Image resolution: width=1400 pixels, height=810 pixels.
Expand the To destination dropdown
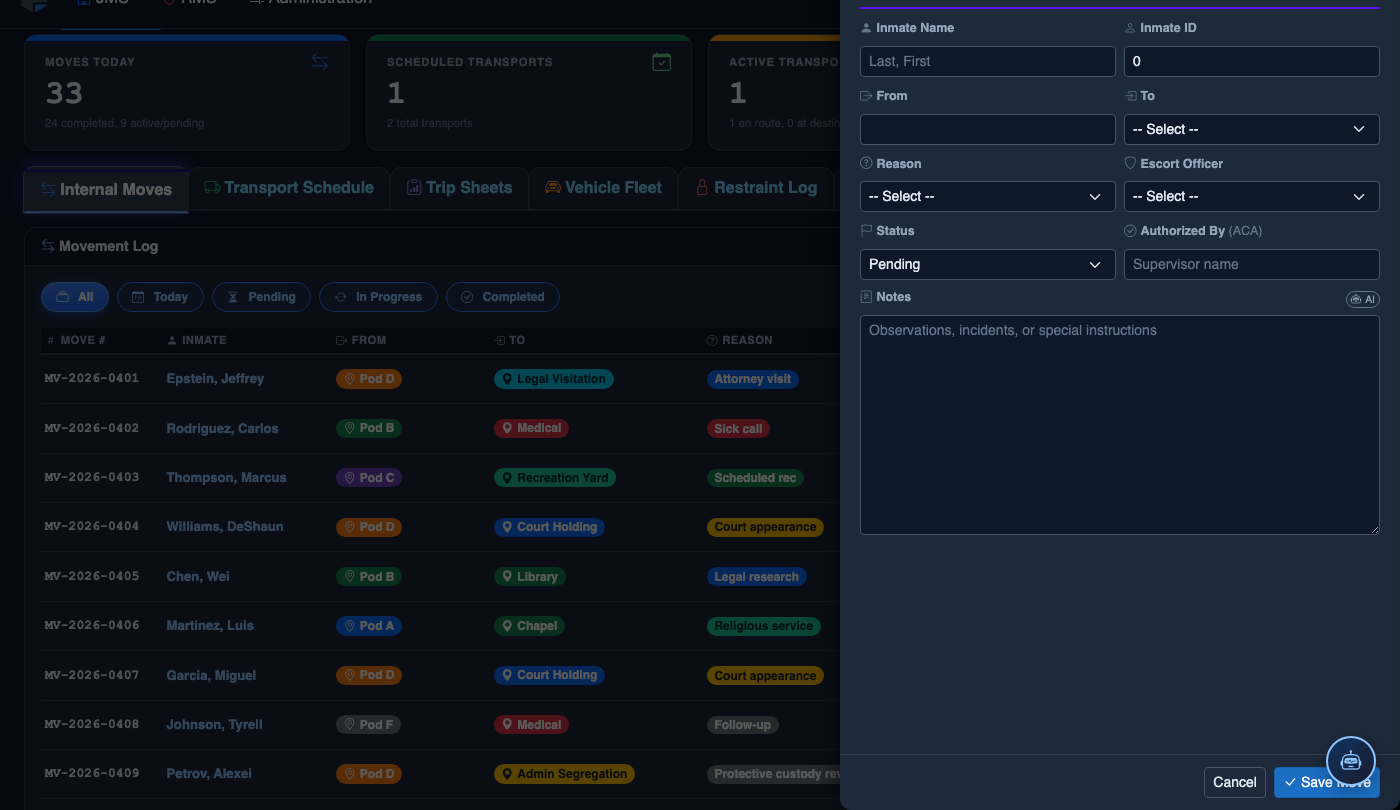(x=1251, y=129)
